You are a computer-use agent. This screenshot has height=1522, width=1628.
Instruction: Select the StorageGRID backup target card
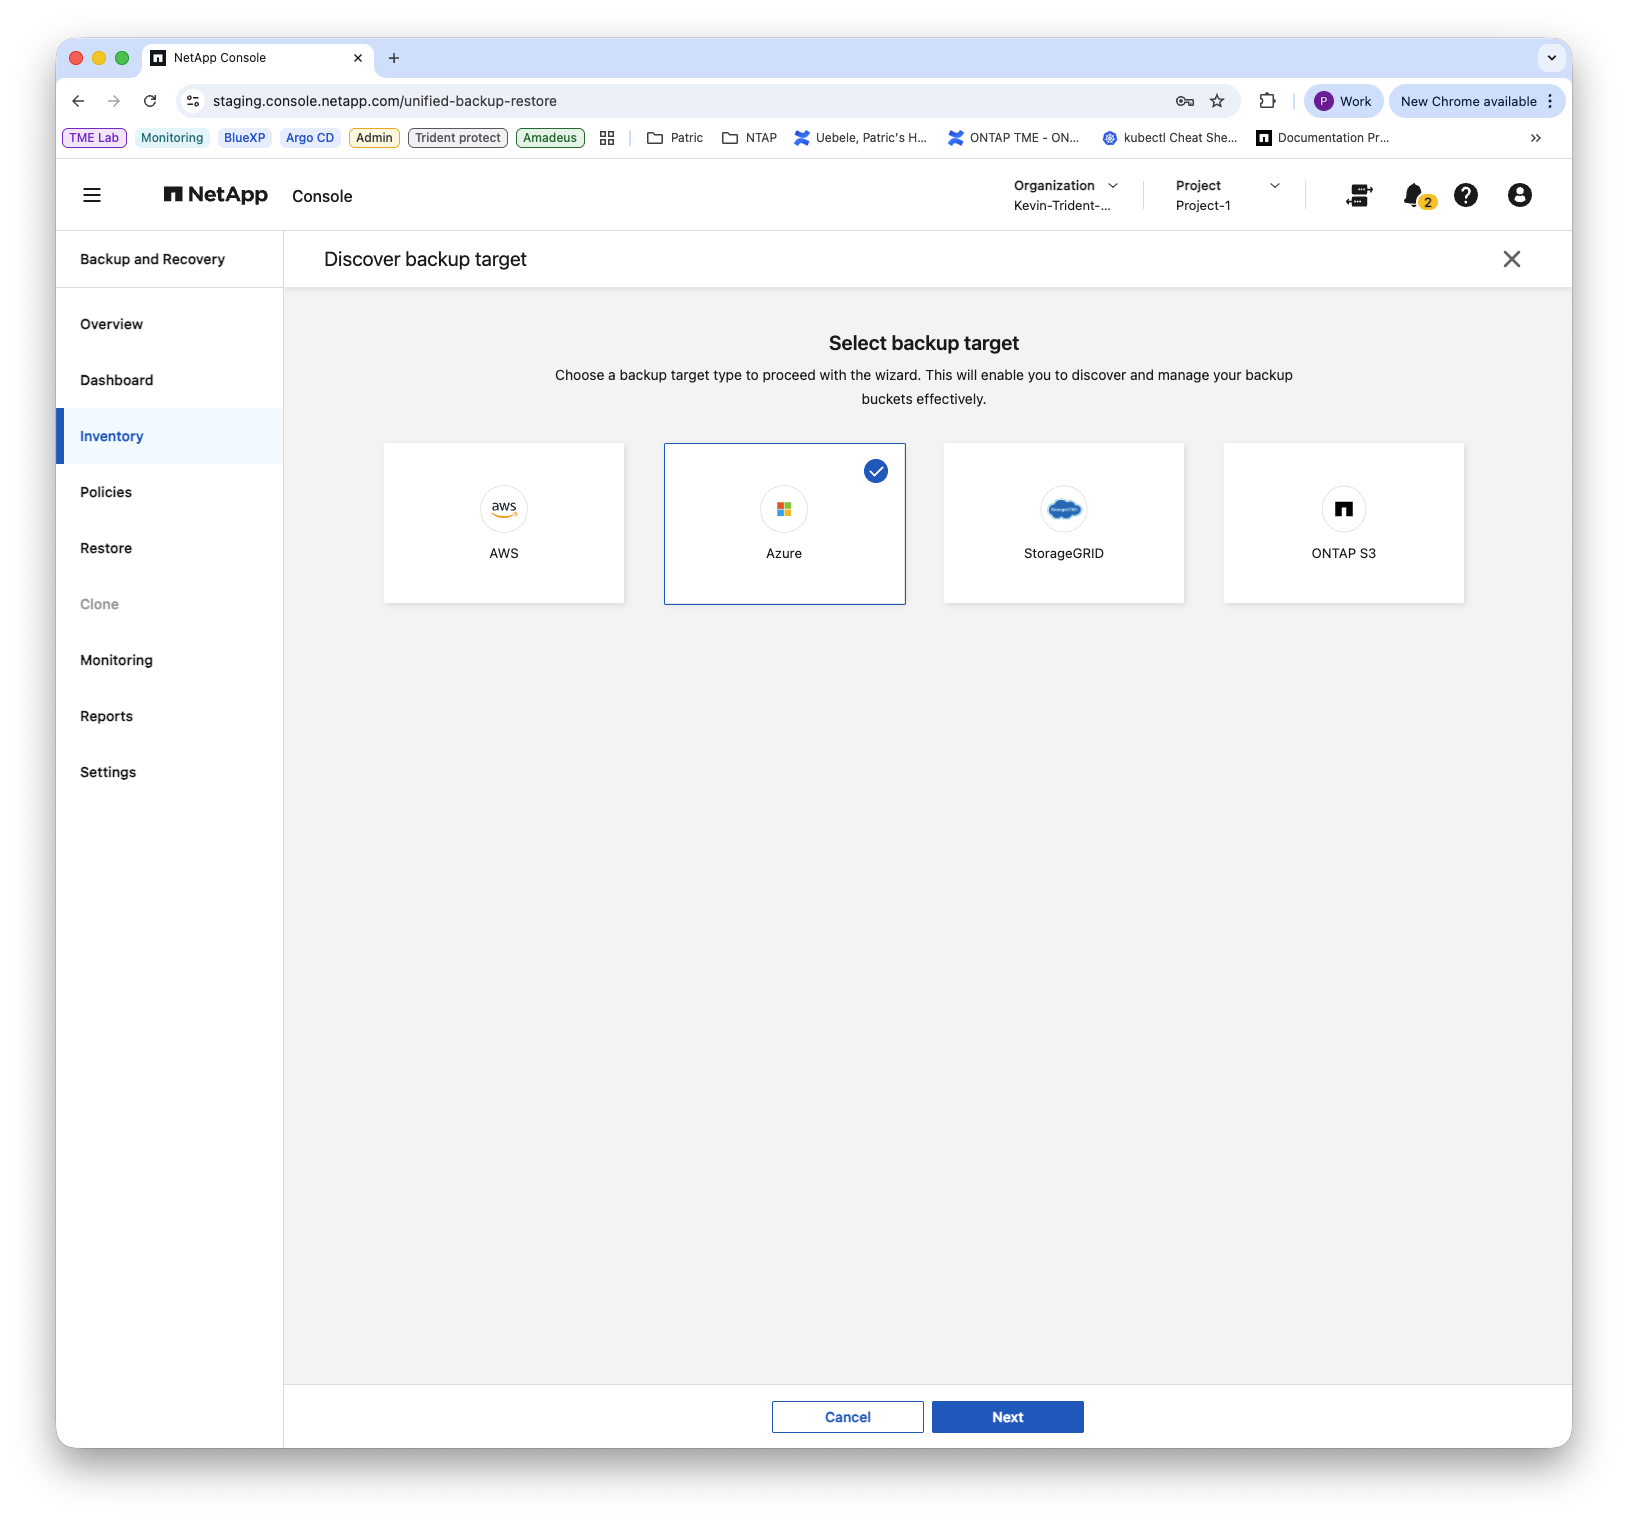[x=1064, y=523]
